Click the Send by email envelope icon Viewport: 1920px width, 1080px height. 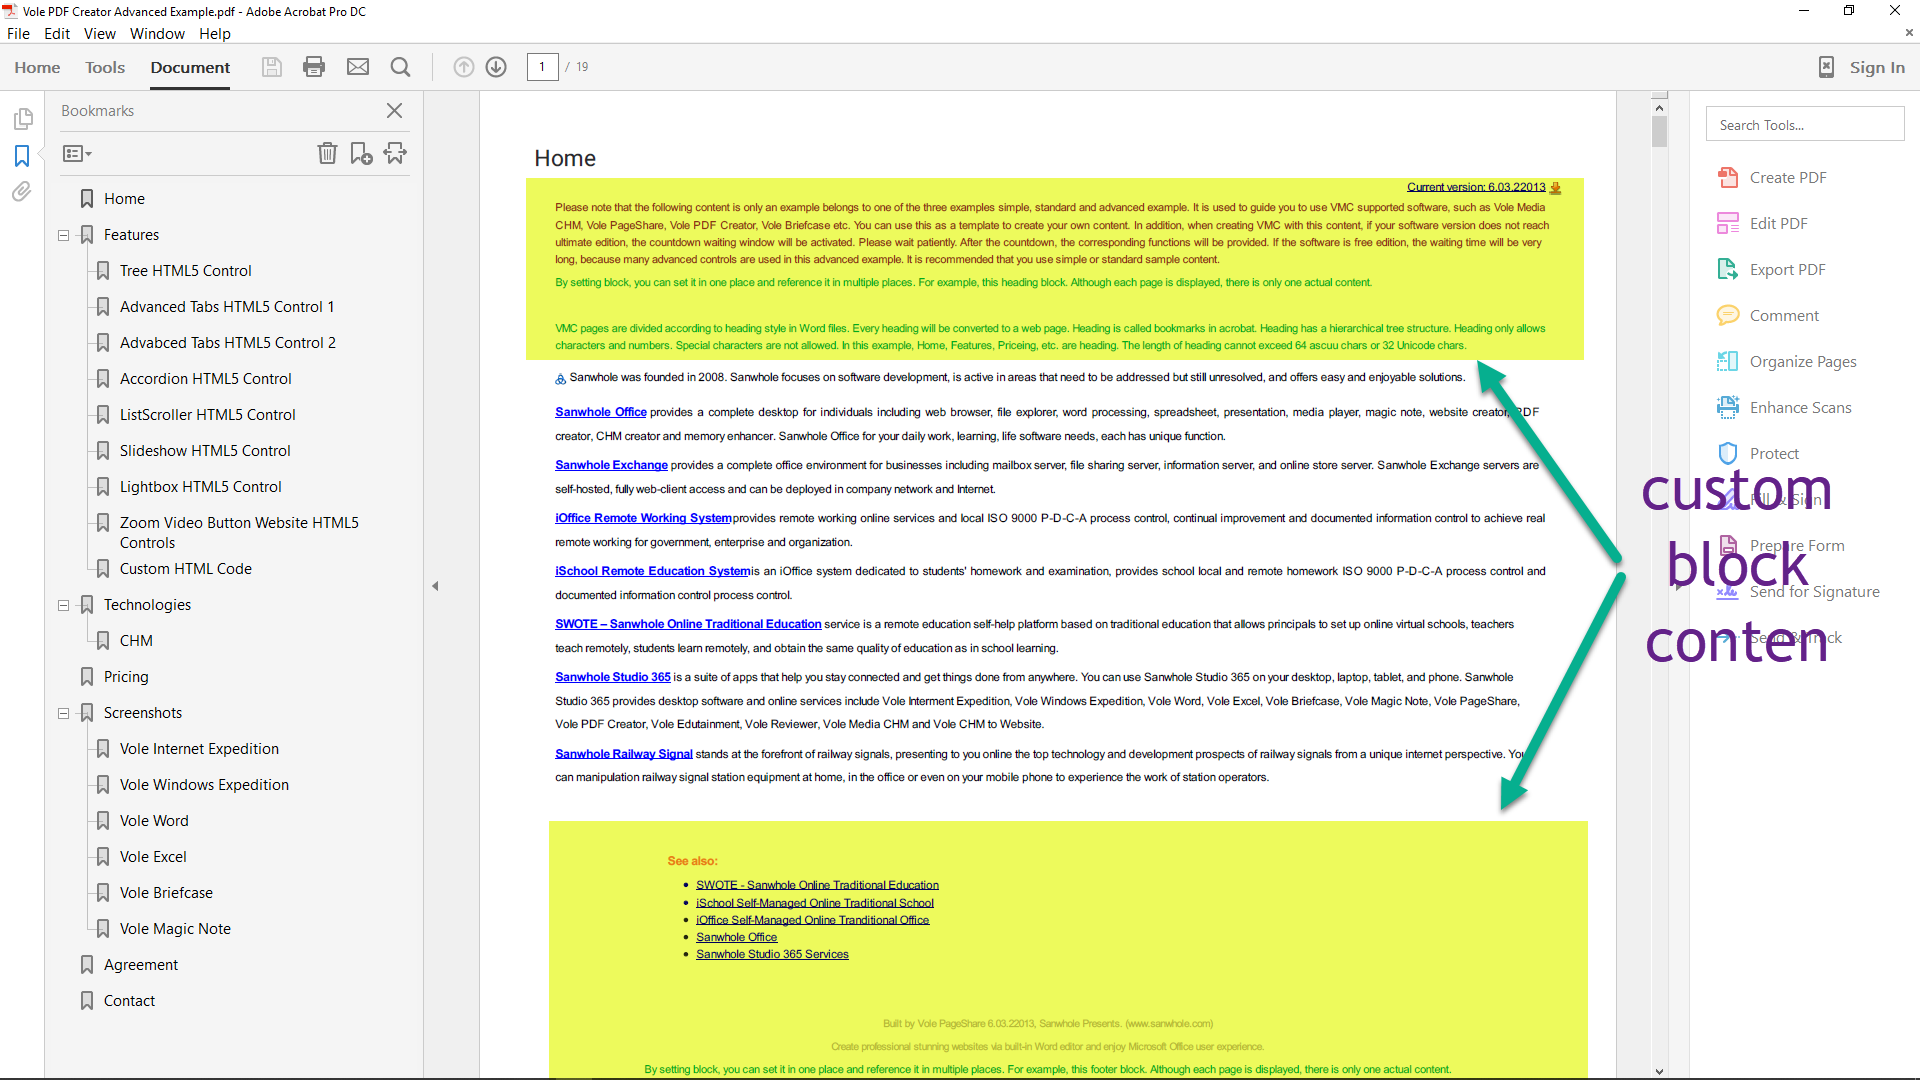[x=358, y=67]
